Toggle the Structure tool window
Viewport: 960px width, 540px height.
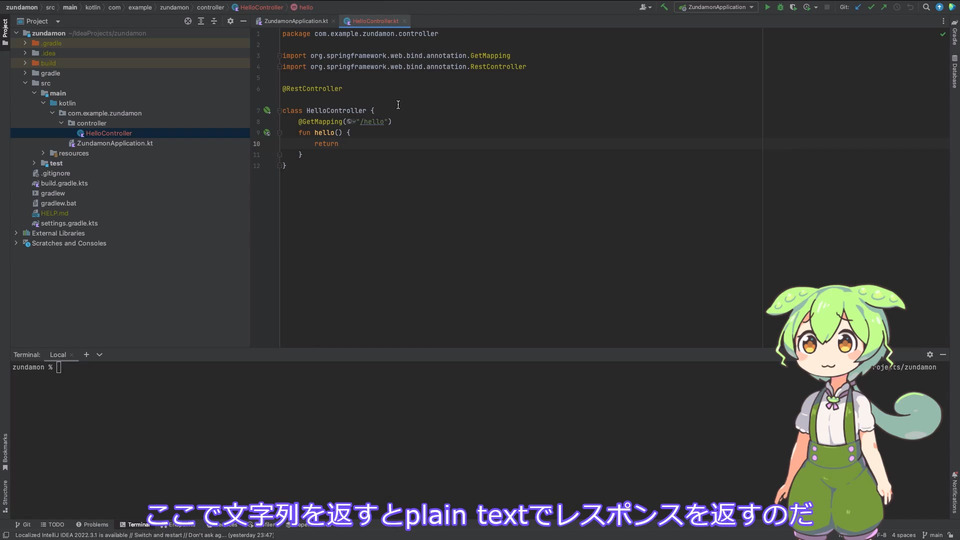click(x=5, y=492)
